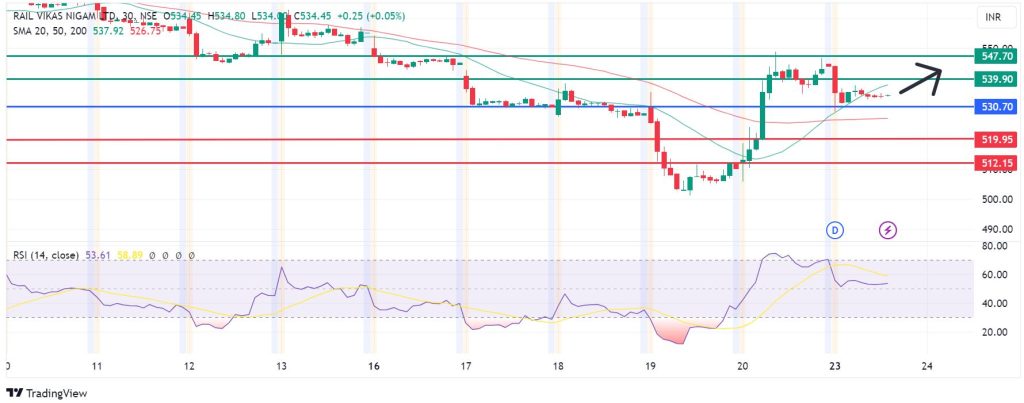Click date label 12 on time axis
Screen dimensions: 1024x403
(188, 366)
